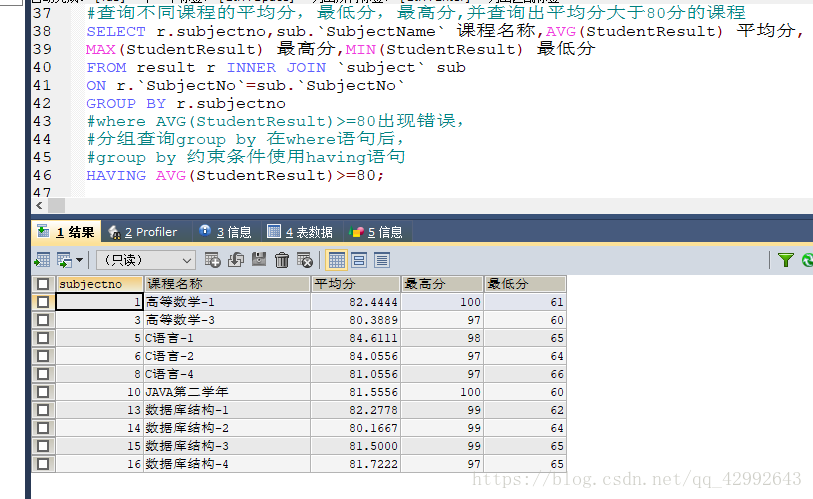Screen dimensions: 813x499
Task: Select the average value 81.7222
Action: (356, 464)
